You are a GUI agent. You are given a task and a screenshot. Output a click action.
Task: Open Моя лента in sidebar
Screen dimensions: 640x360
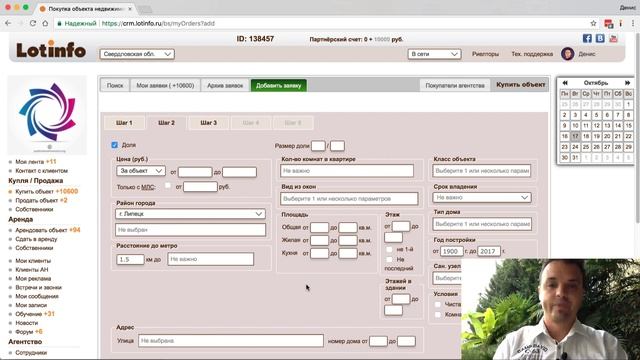[x=30, y=162]
